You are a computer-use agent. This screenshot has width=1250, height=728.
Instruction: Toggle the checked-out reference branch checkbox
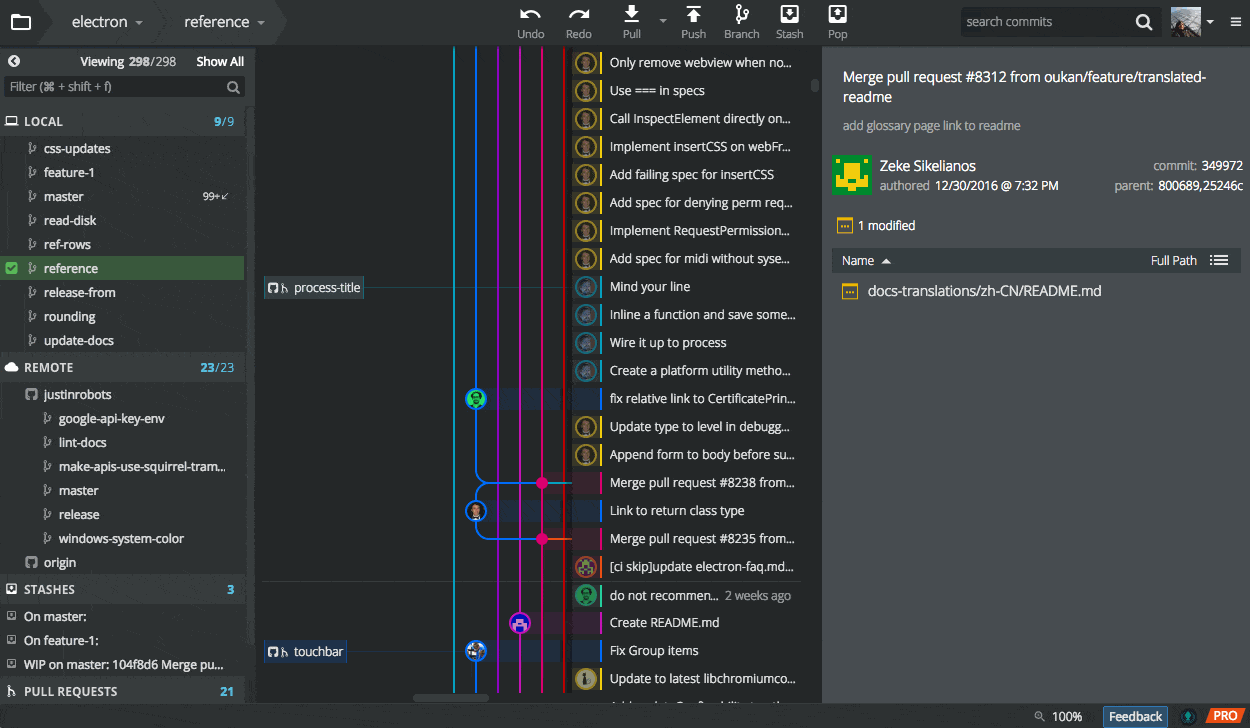point(12,268)
